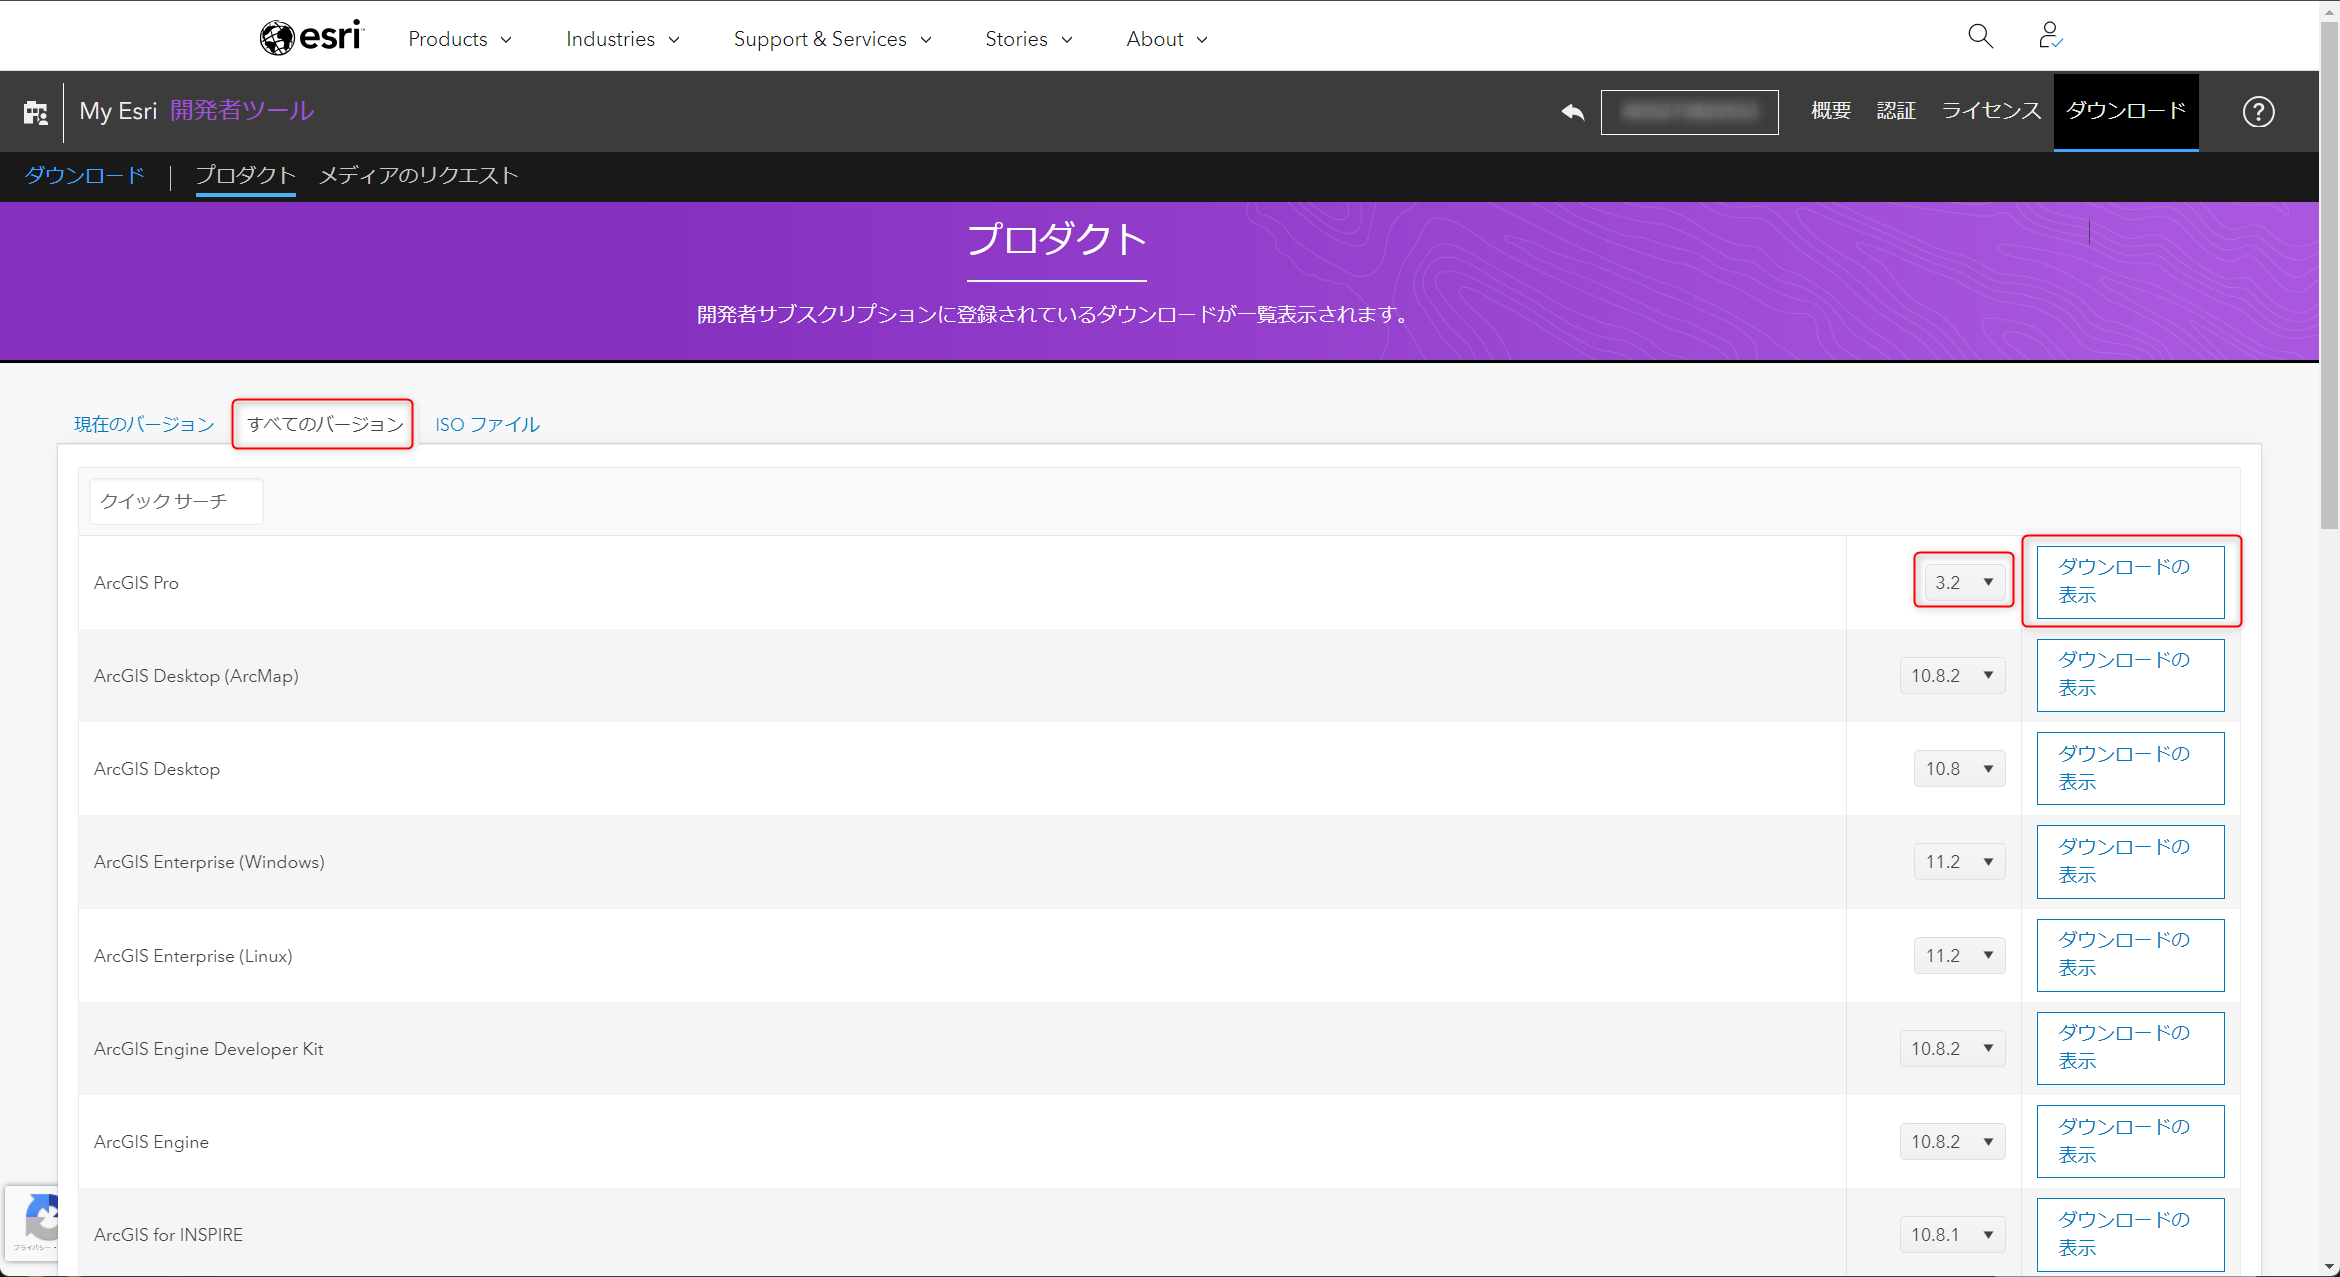Click the back arrow icon
Viewport: 2340px width, 1277px height.
coord(1572,112)
